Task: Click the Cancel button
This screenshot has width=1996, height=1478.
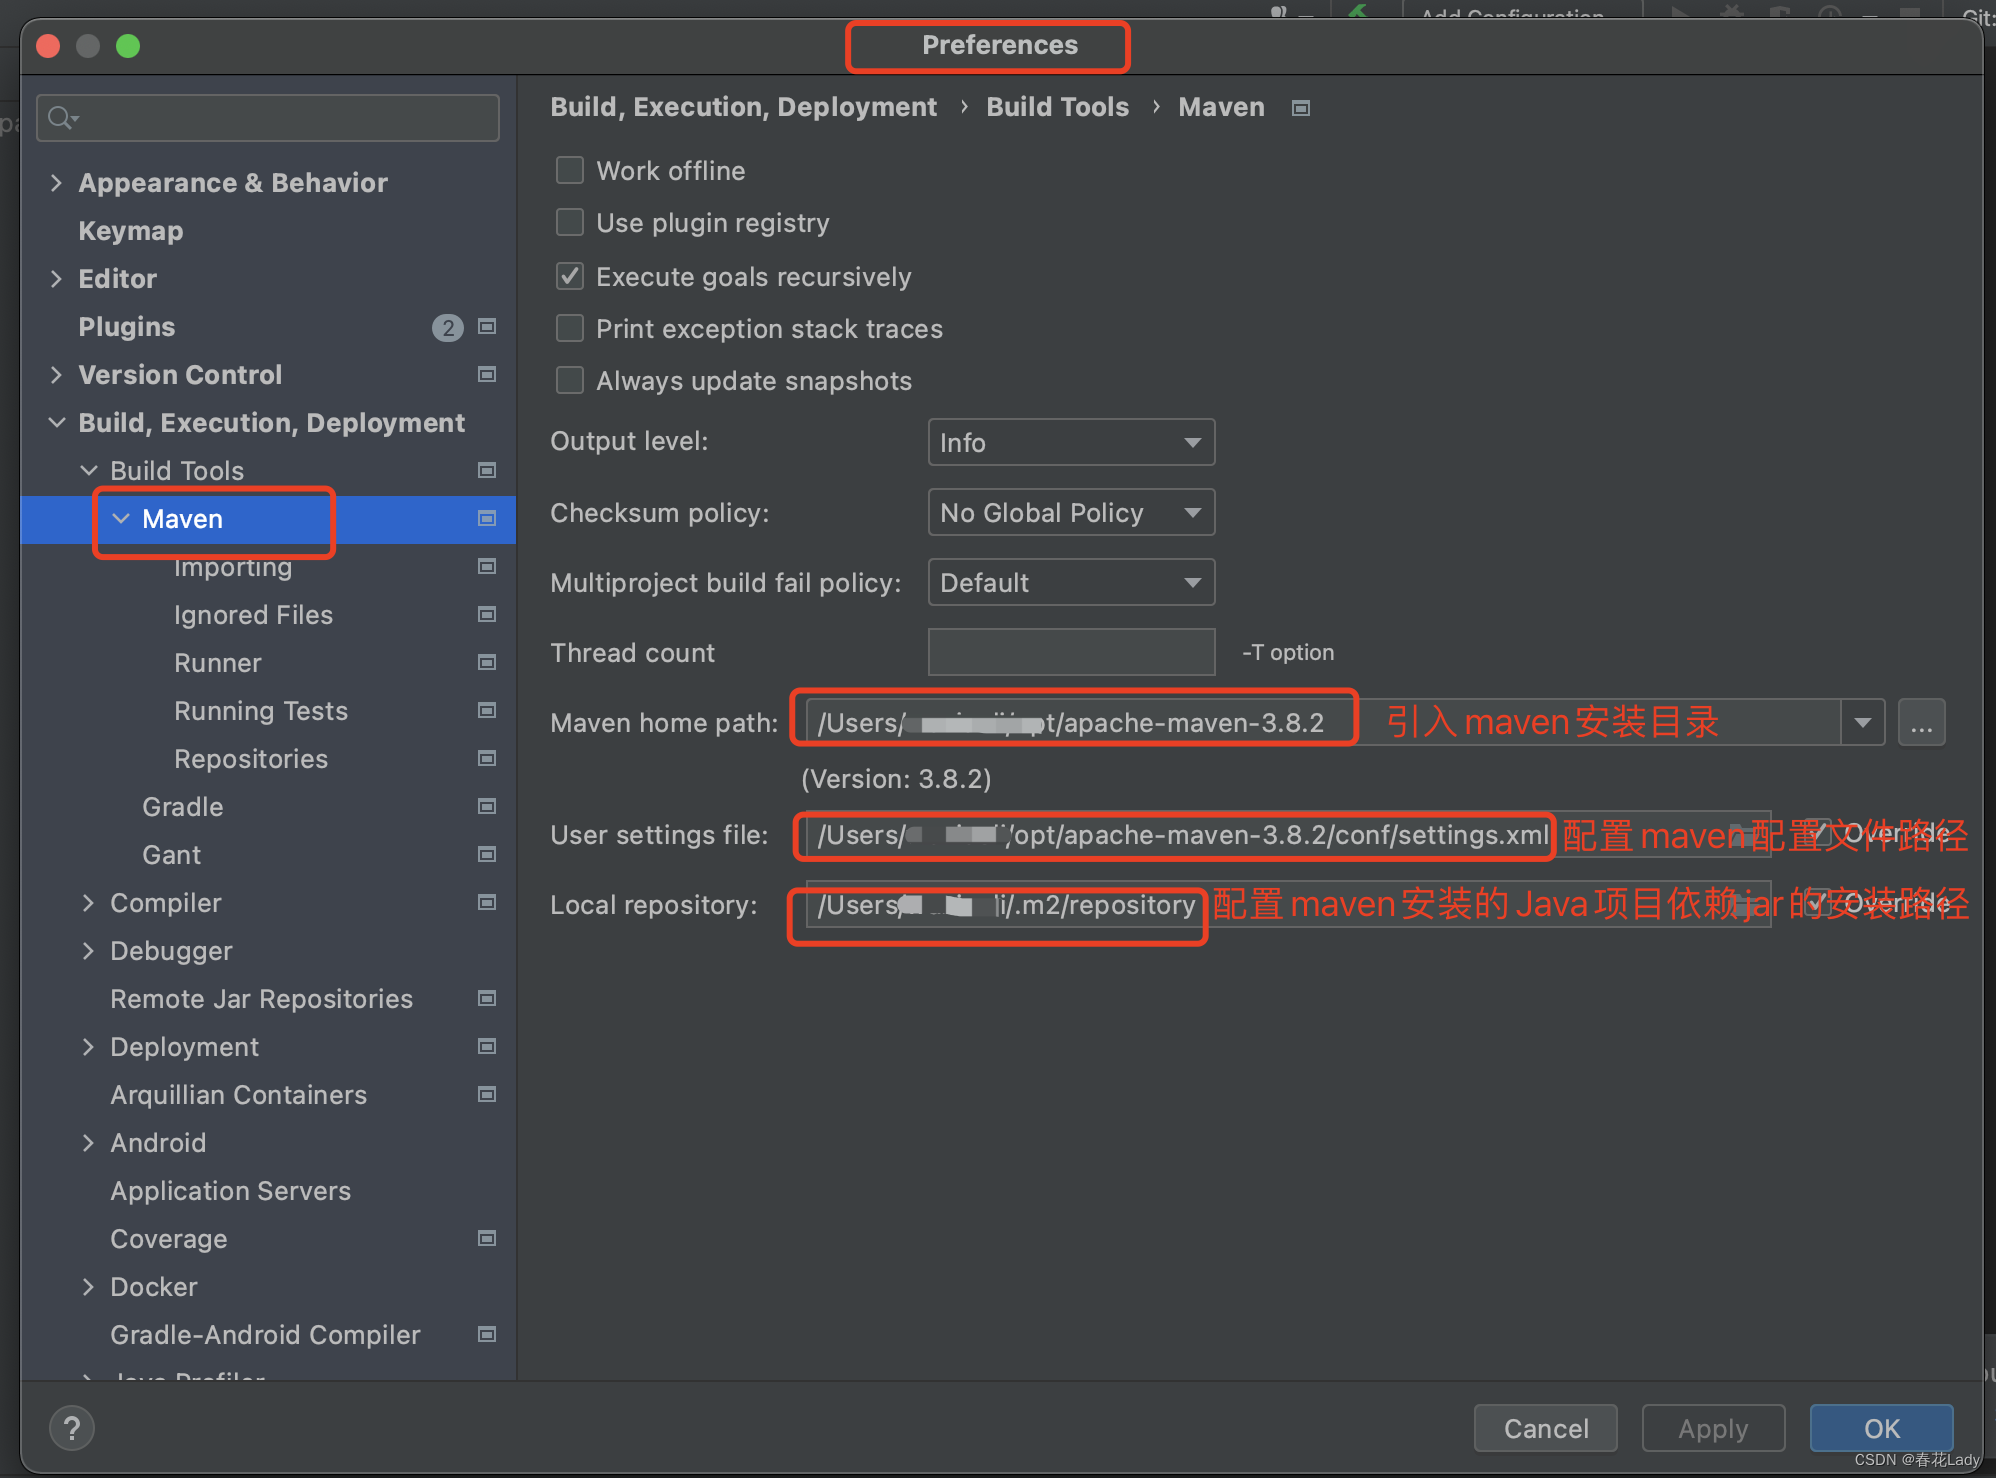Action: pyautogui.click(x=1545, y=1428)
